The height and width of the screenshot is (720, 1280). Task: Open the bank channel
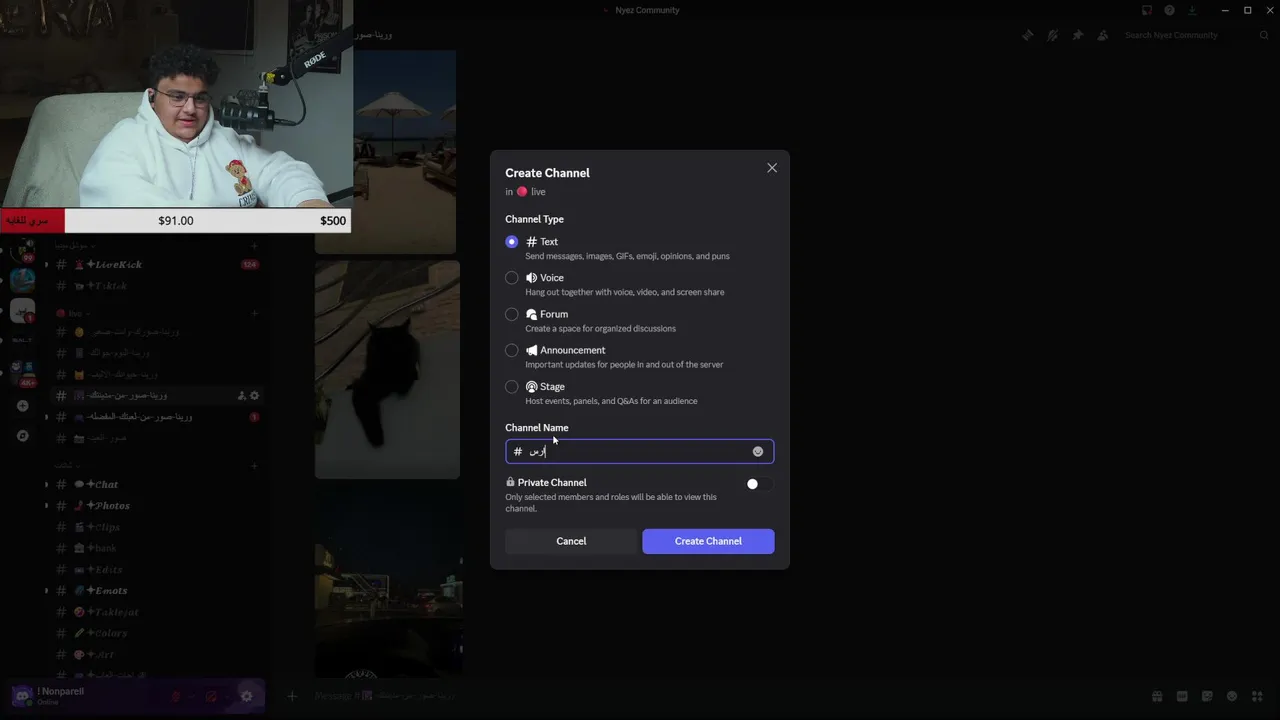tap(158, 548)
